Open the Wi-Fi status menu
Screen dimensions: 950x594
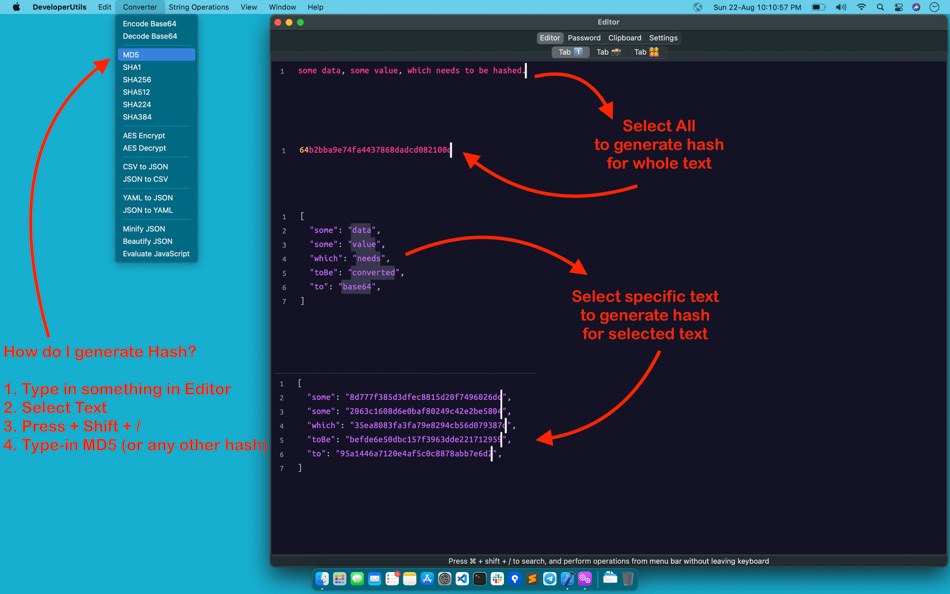(x=861, y=7)
